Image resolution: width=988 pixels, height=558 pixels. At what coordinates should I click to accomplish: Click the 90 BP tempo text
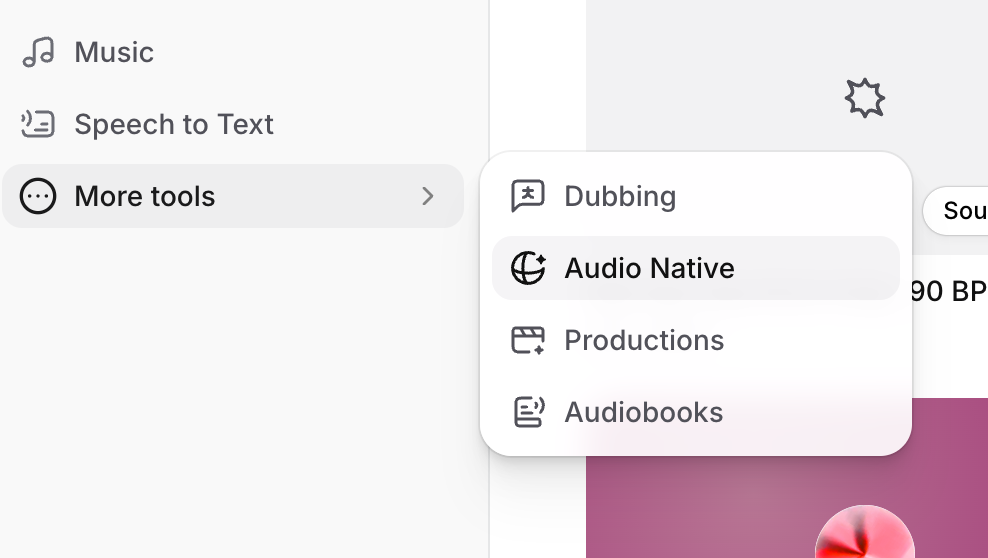click(x=949, y=291)
